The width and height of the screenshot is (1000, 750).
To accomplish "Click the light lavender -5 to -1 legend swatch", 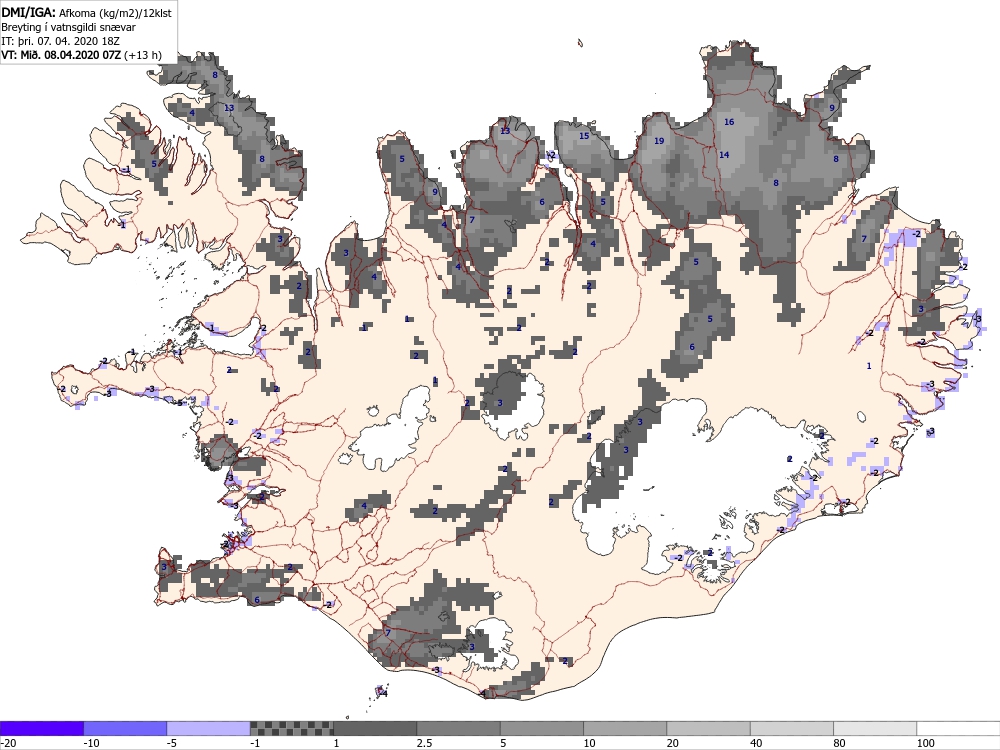I will click(x=209, y=728).
